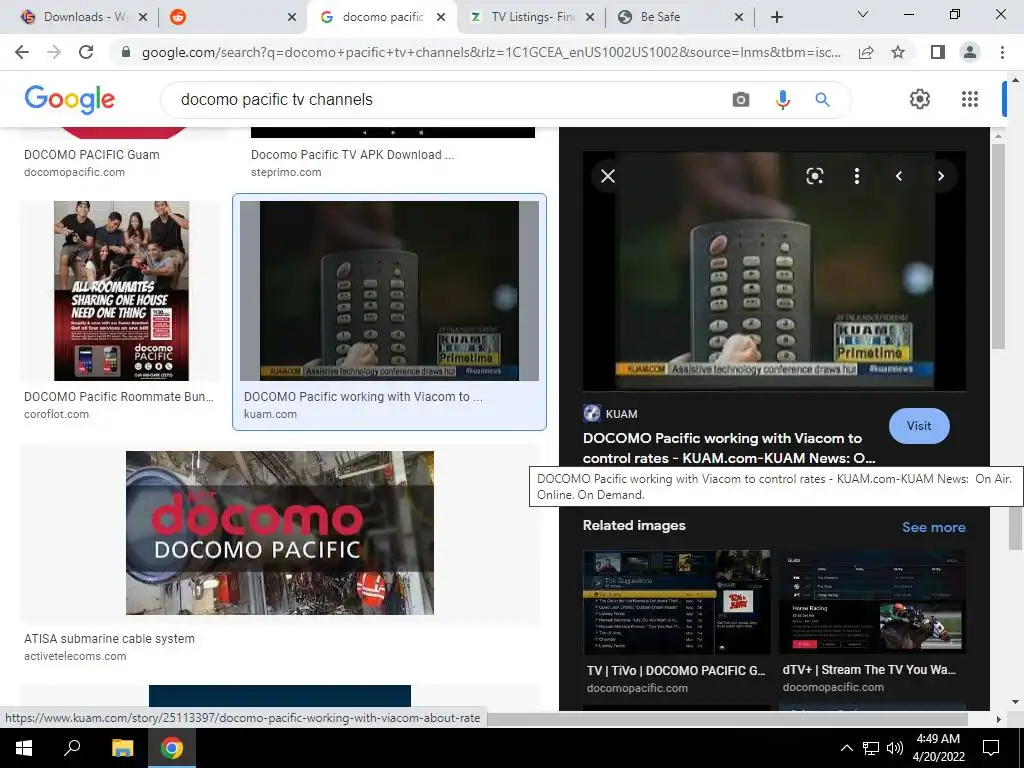The height and width of the screenshot is (768, 1024).
Task: Click coroflot.com source link
Action: click(x=56, y=414)
